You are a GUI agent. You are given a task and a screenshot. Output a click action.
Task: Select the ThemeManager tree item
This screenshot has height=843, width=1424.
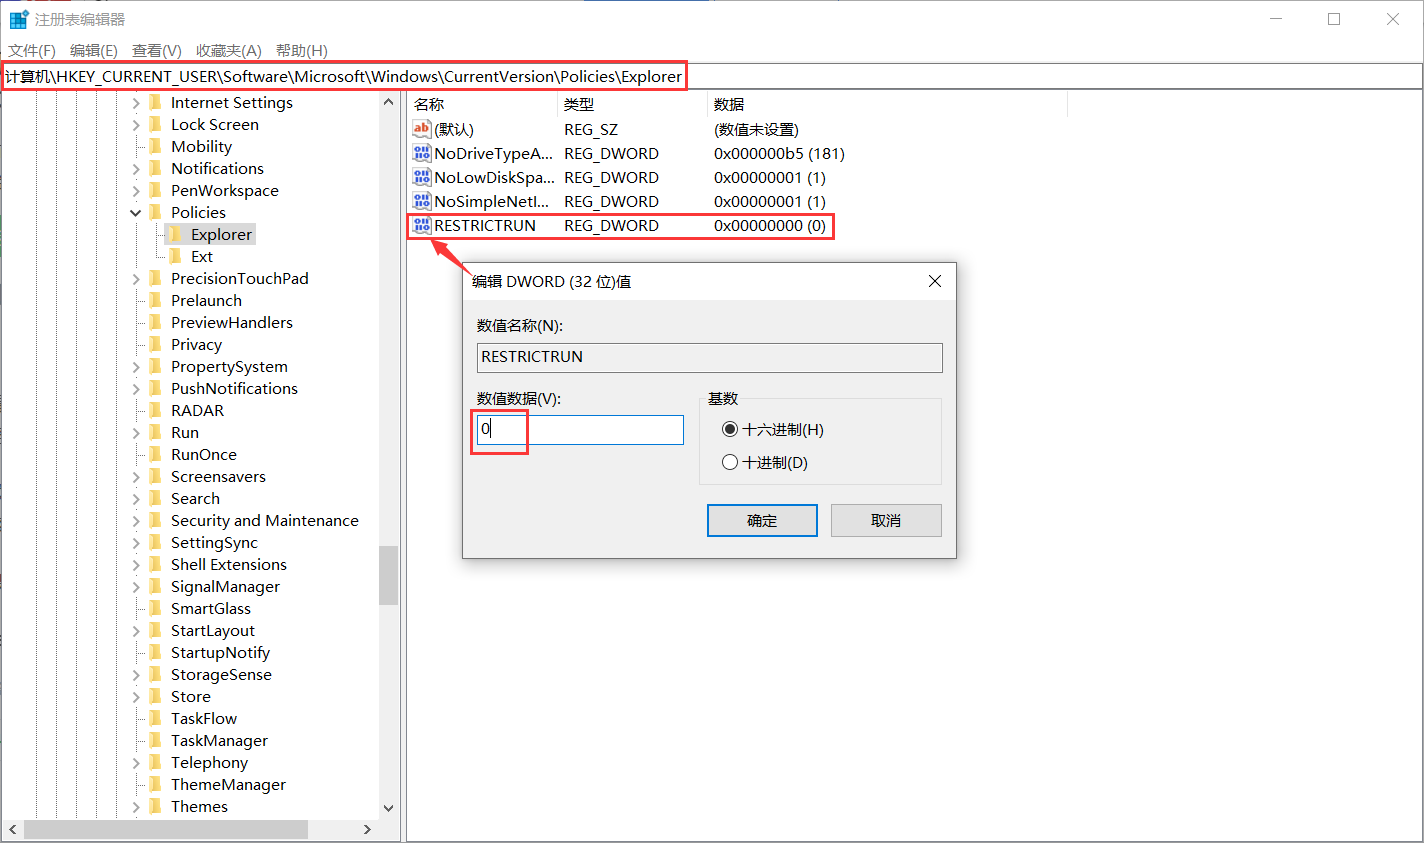click(228, 784)
